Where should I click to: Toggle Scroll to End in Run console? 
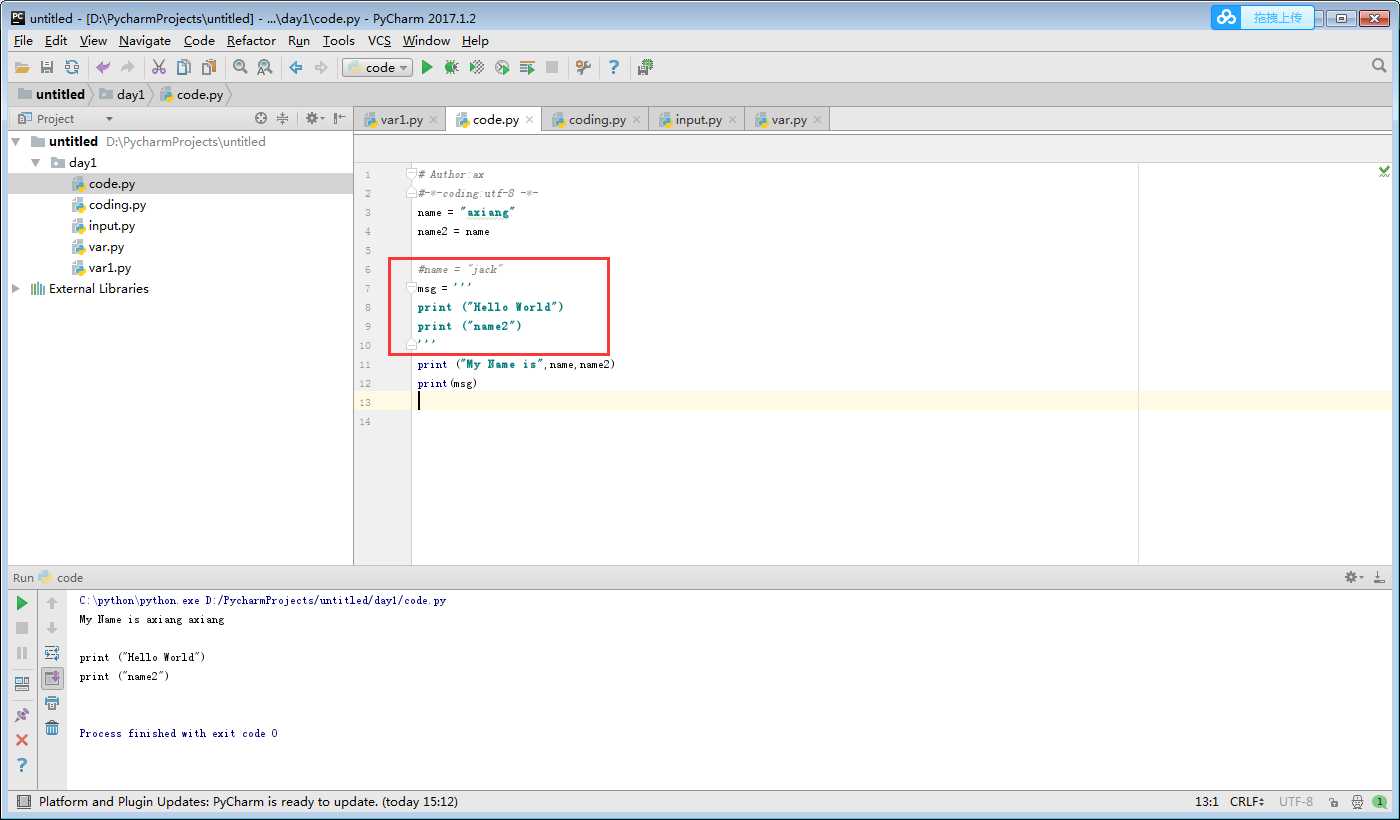click(x=52, y=678)
